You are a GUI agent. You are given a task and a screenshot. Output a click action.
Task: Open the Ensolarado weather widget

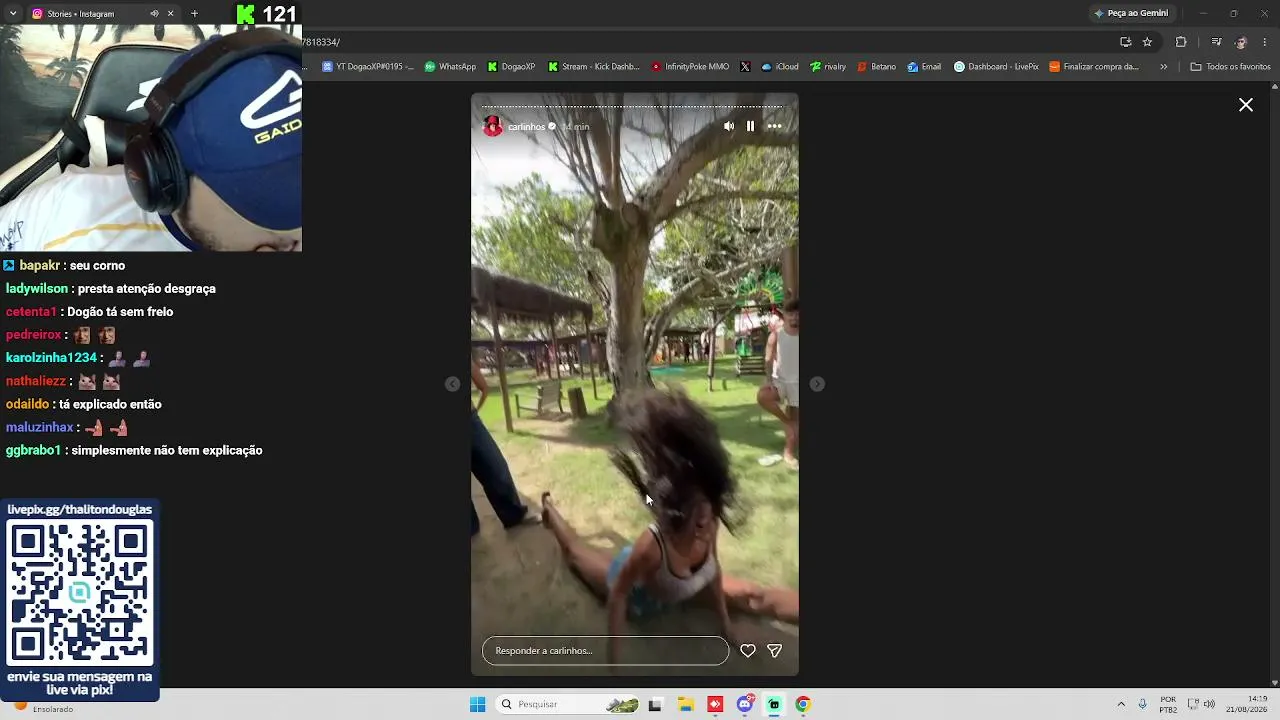pyautogui.click(x=42, y=707)
